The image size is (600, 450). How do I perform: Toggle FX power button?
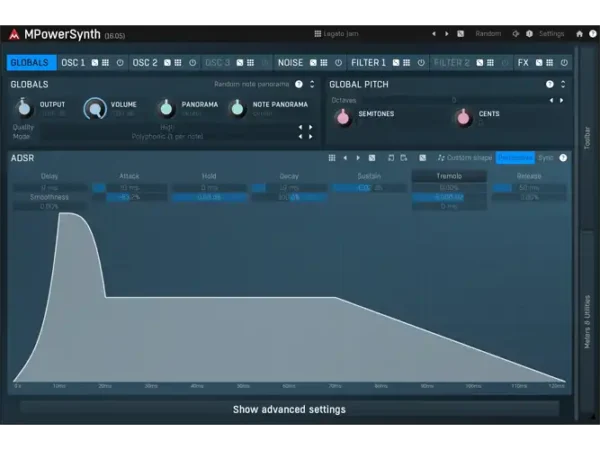tap(564, 63)
